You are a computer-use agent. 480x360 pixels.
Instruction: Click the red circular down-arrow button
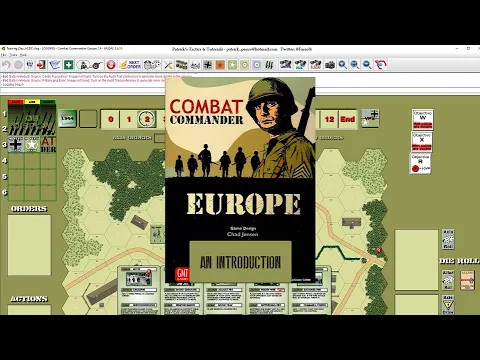pos(111,65)
